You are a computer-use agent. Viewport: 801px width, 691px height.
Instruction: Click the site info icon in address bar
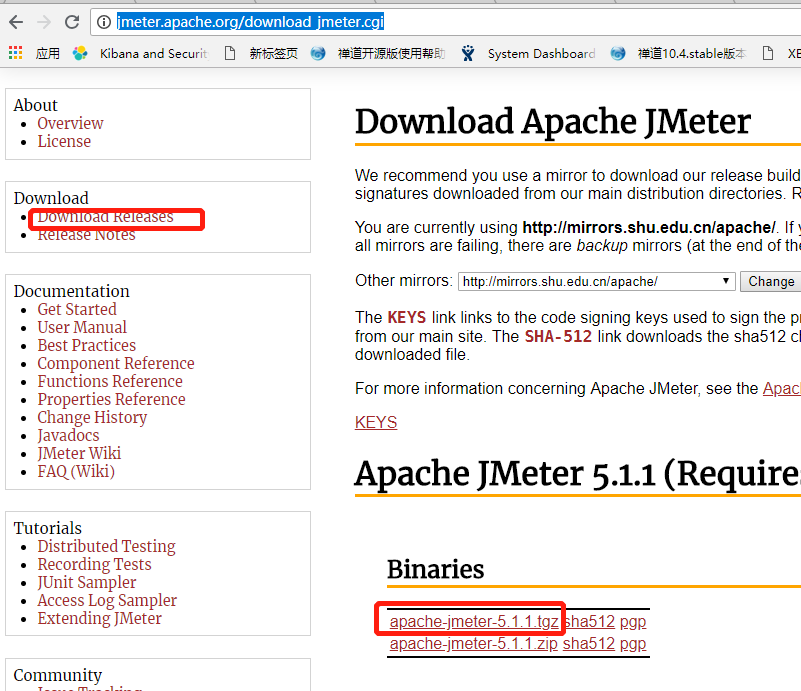point(104,22)
